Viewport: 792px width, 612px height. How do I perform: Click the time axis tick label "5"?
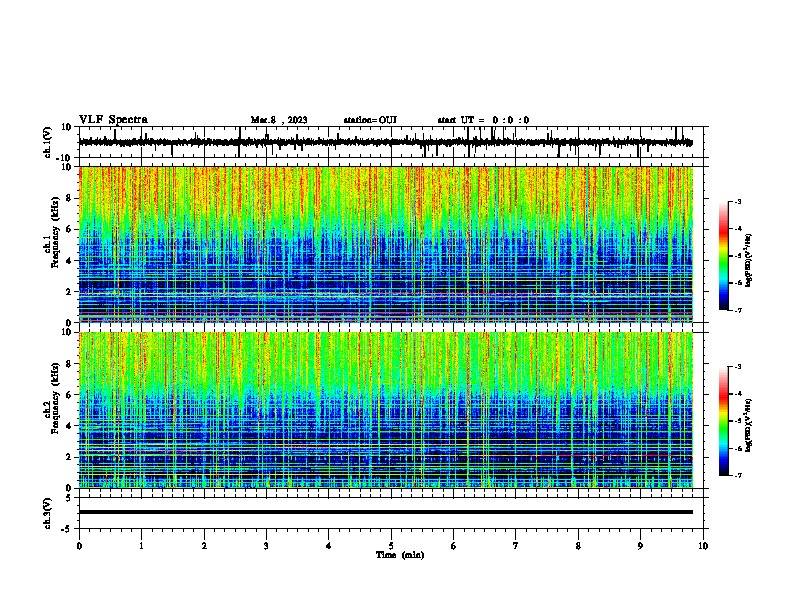[x=391, y=546]
